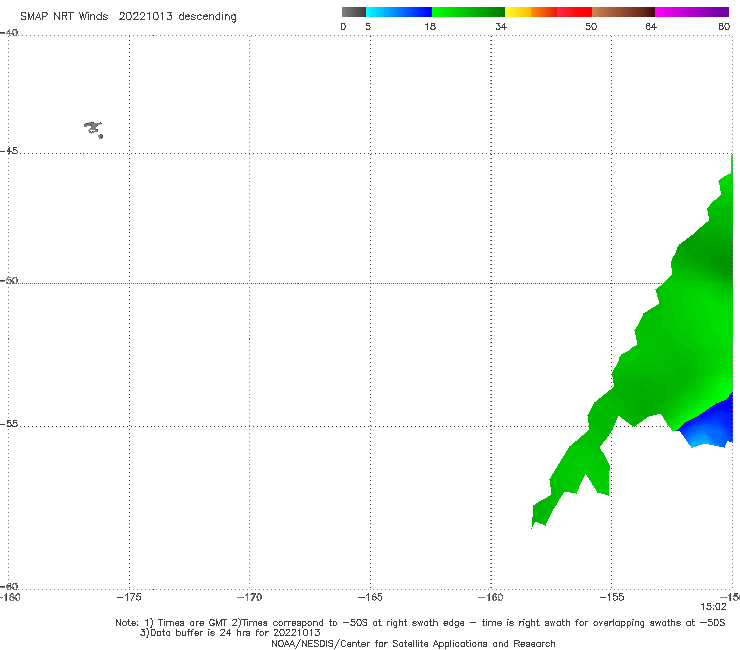The height and width of the screenshot is (650, 740).
Task: Click the magenta 64-80 color bar segment
Action: tap(692, 12)
